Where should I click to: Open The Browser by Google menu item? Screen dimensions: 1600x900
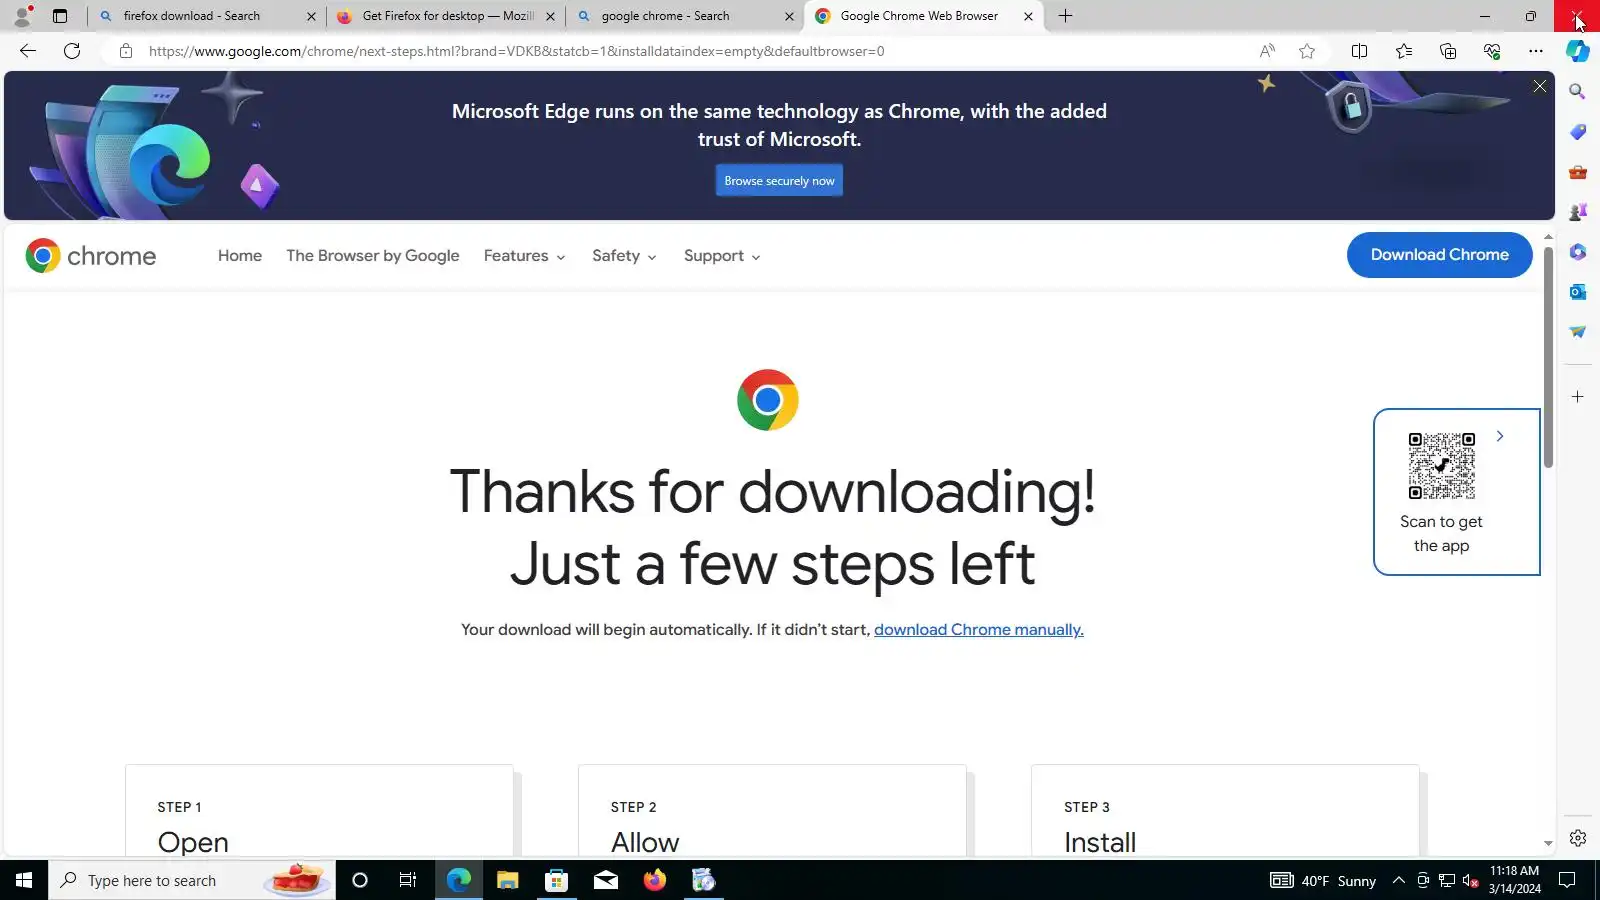373,256
